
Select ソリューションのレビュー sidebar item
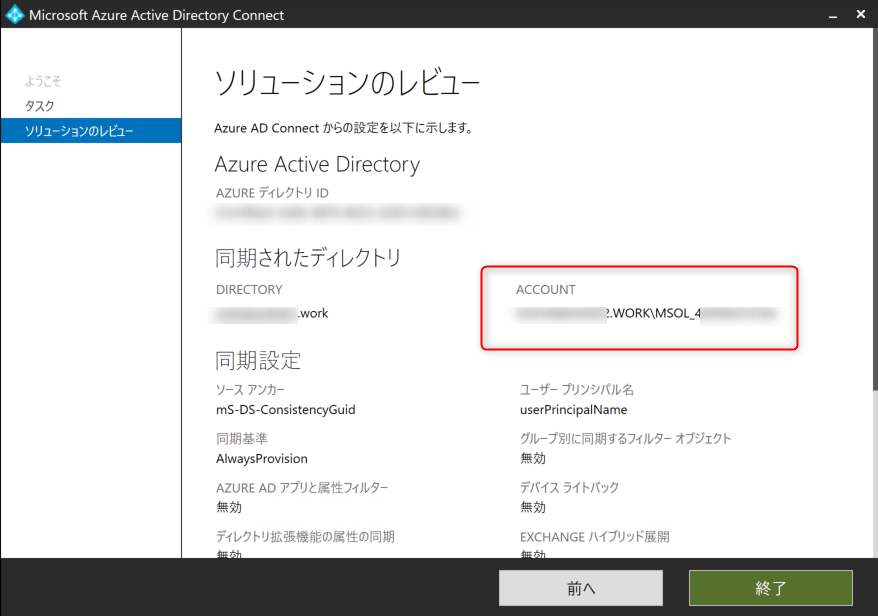pyautogui.click(x=91, y=130)
